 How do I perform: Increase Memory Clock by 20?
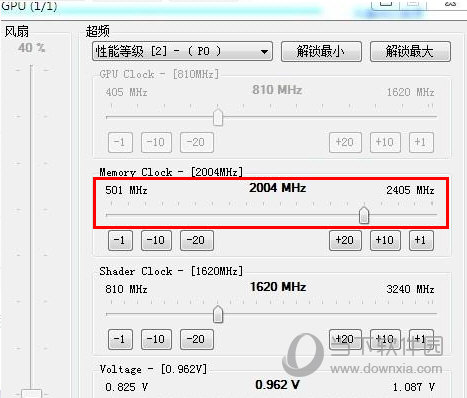point(345,240)
